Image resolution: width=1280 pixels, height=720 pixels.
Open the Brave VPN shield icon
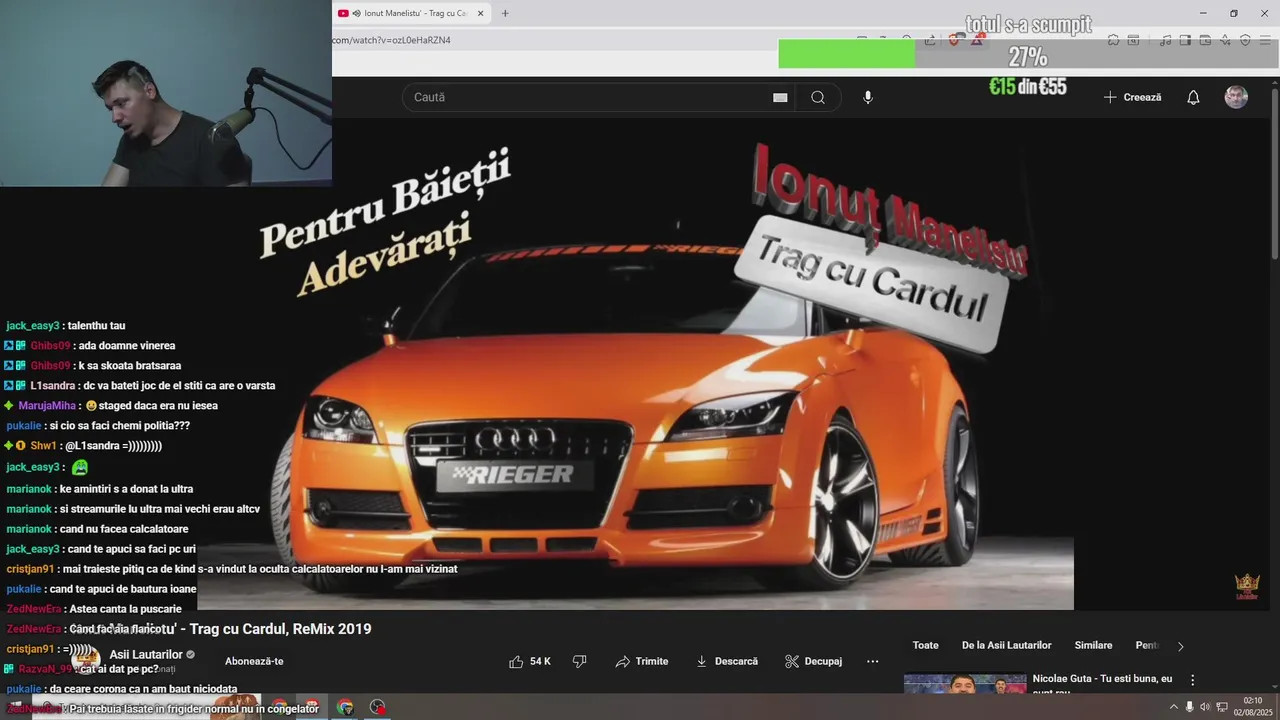1245,40
